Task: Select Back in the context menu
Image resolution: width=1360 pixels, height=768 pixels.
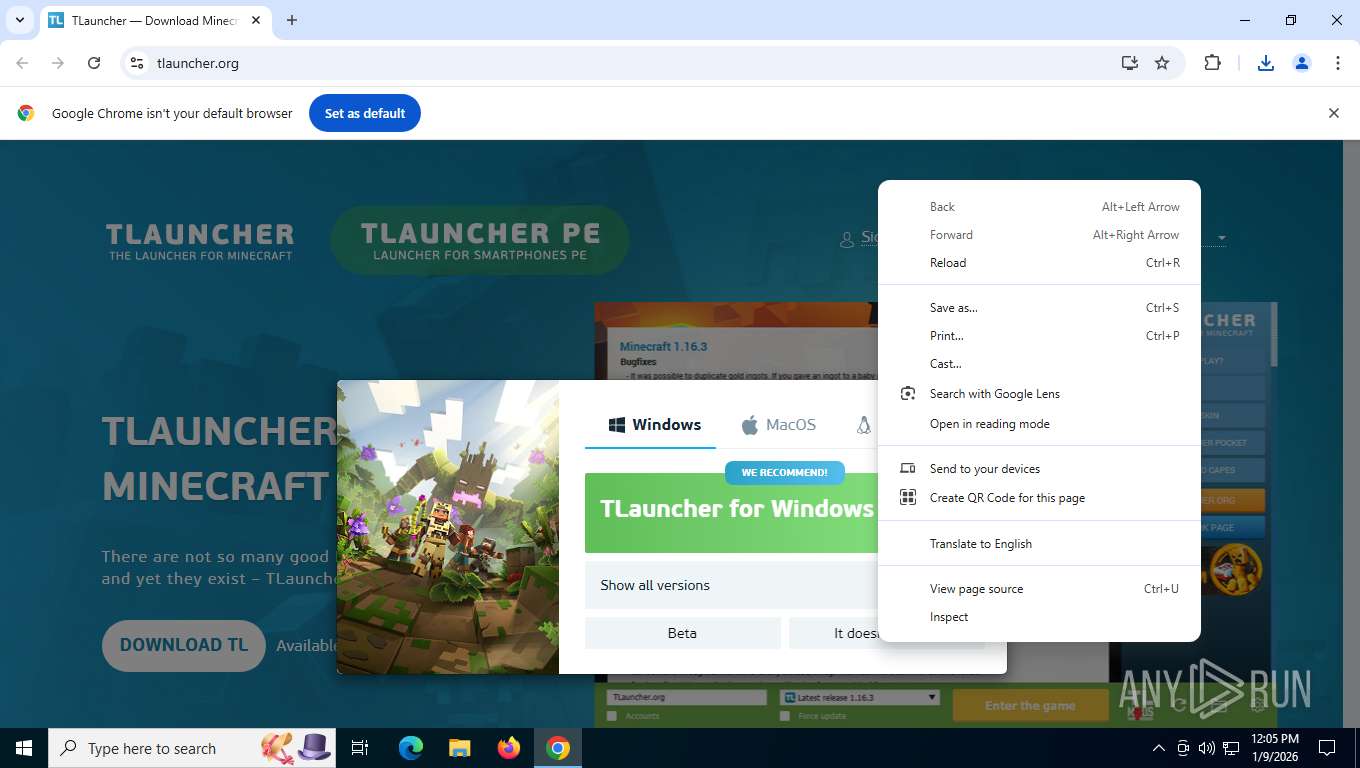Action: tap(1040, 207)
